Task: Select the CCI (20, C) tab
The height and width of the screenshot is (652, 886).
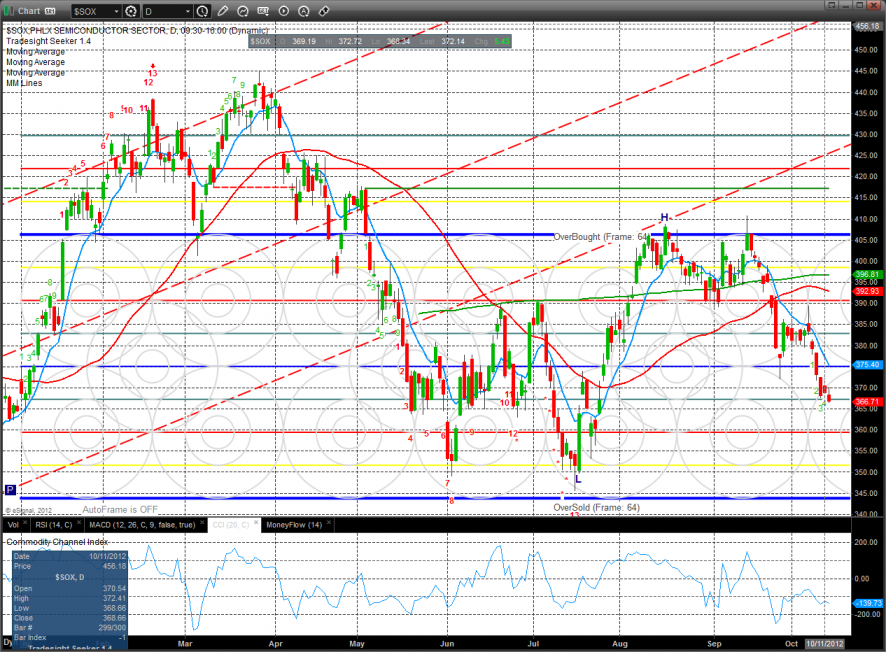Action: tap(231, 525)
